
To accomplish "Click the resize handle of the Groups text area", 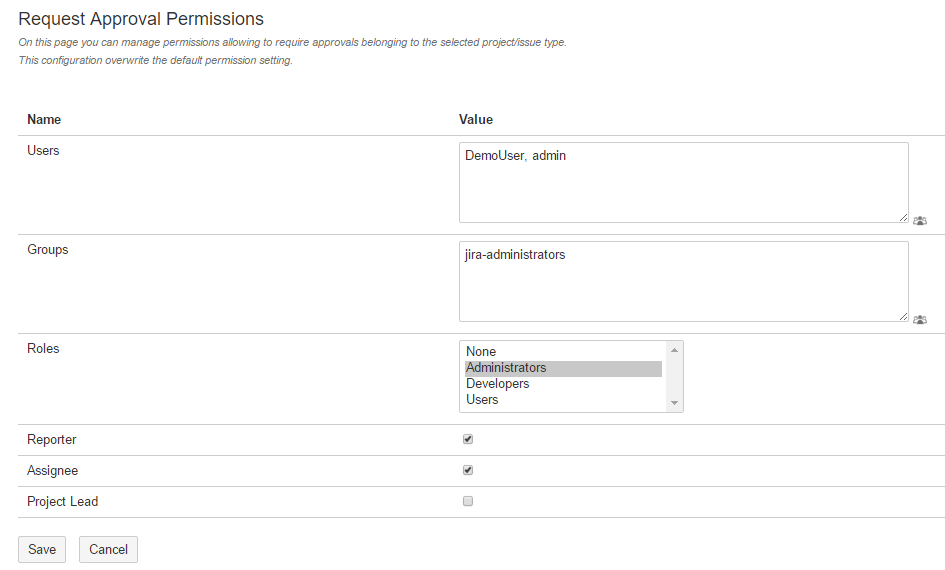I will coord(903,316).
